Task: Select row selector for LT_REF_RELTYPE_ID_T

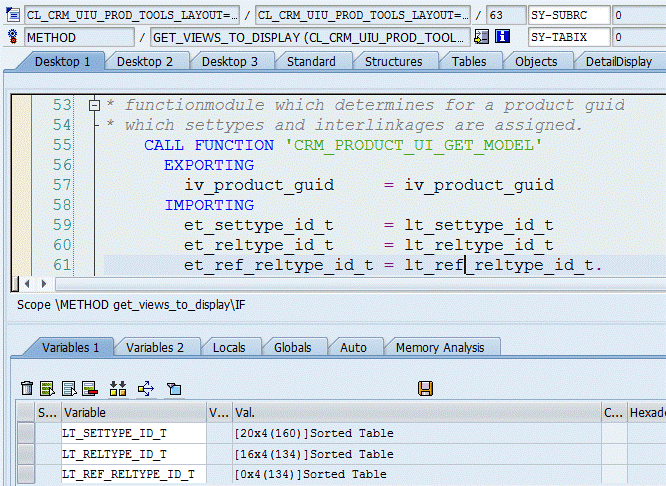Action: point(26,474)
